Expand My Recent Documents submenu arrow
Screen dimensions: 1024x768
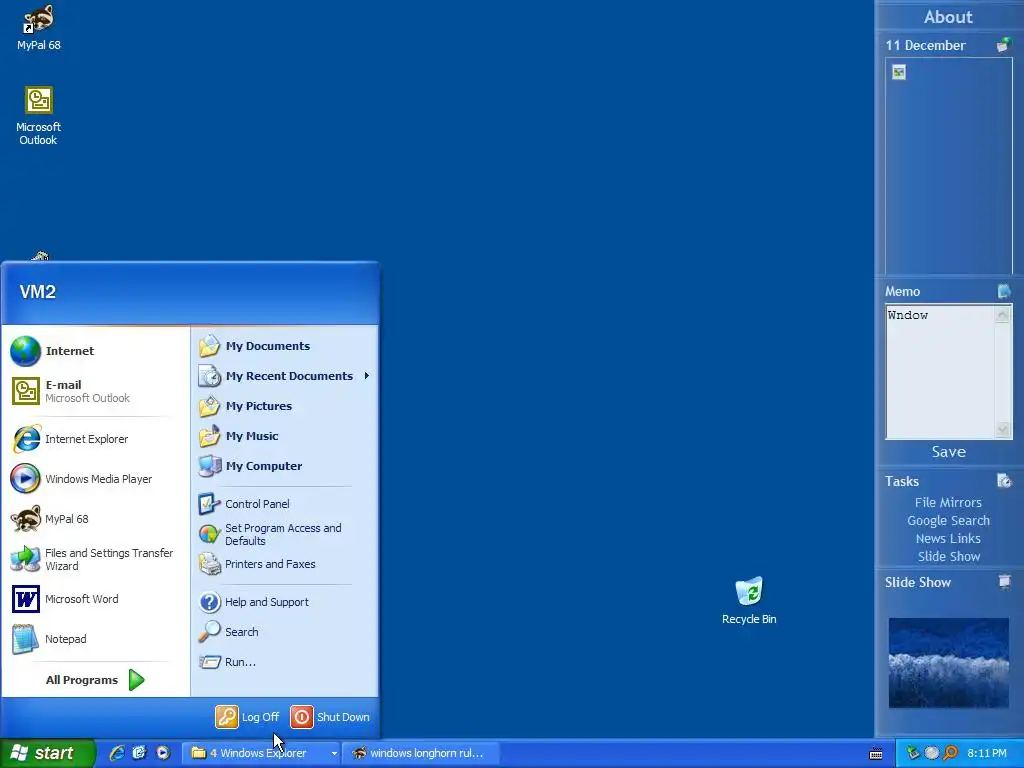coord(366,376)
